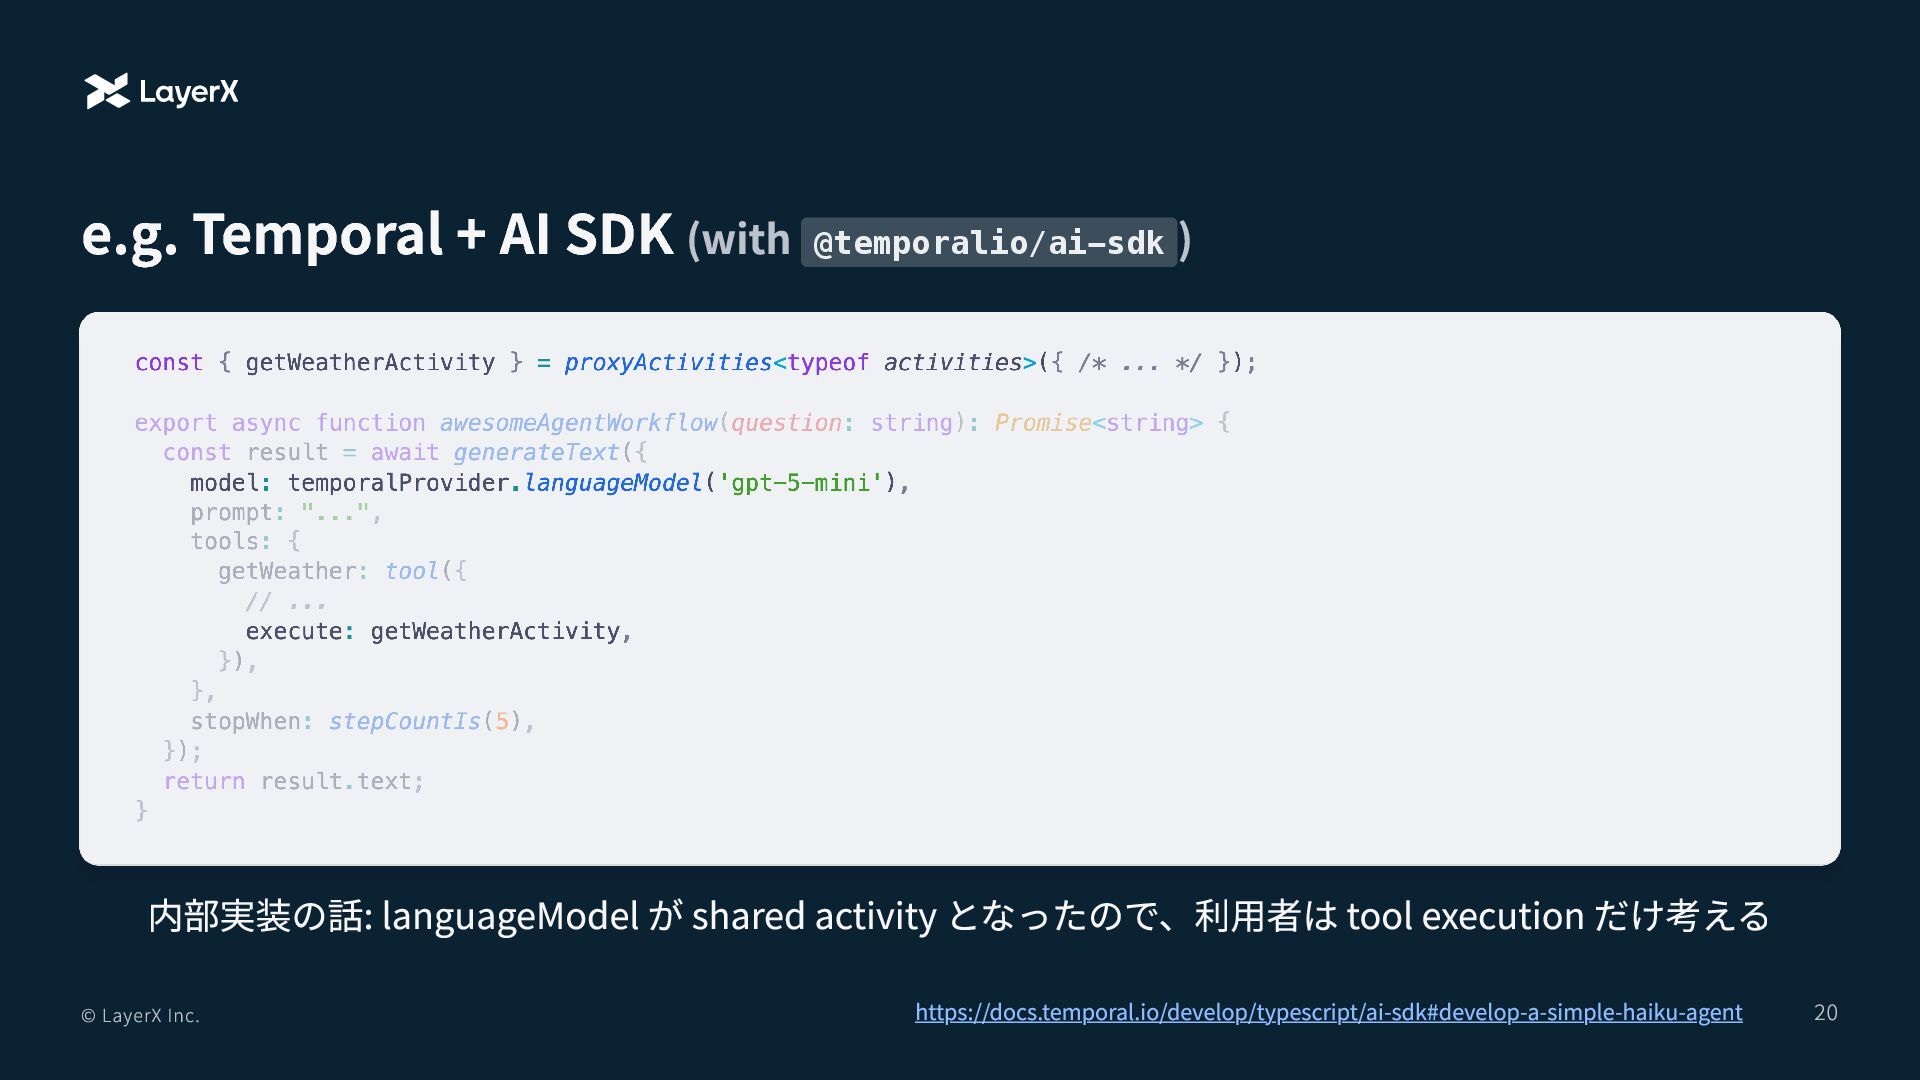Image resolution: width=1920 pixels, height=1080 pixels.
Task: Click the 'gpt-5-mini' string in code
Action: (x=800, y=483)
